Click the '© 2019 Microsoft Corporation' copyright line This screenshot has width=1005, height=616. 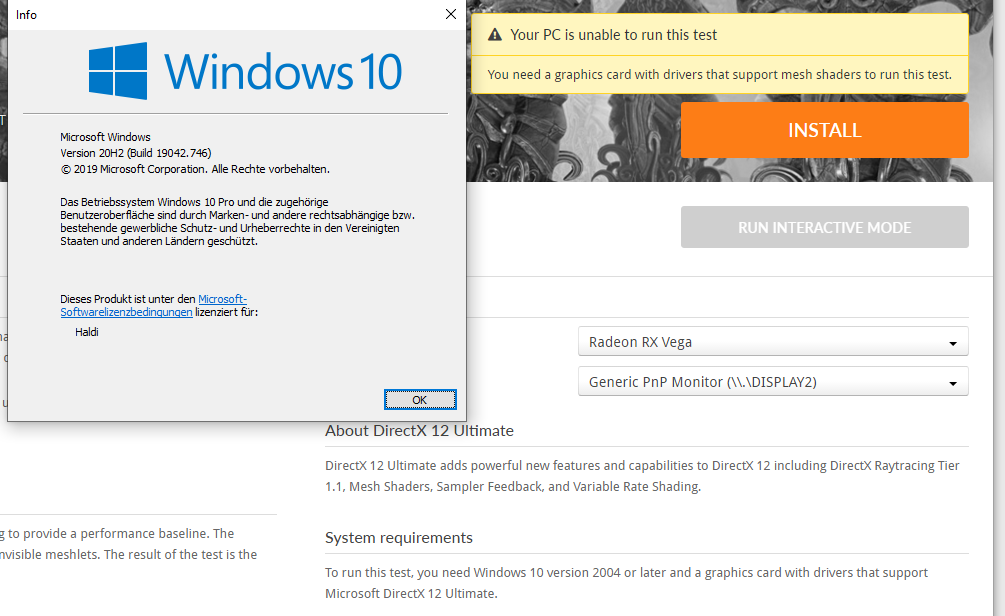point(195,169)
